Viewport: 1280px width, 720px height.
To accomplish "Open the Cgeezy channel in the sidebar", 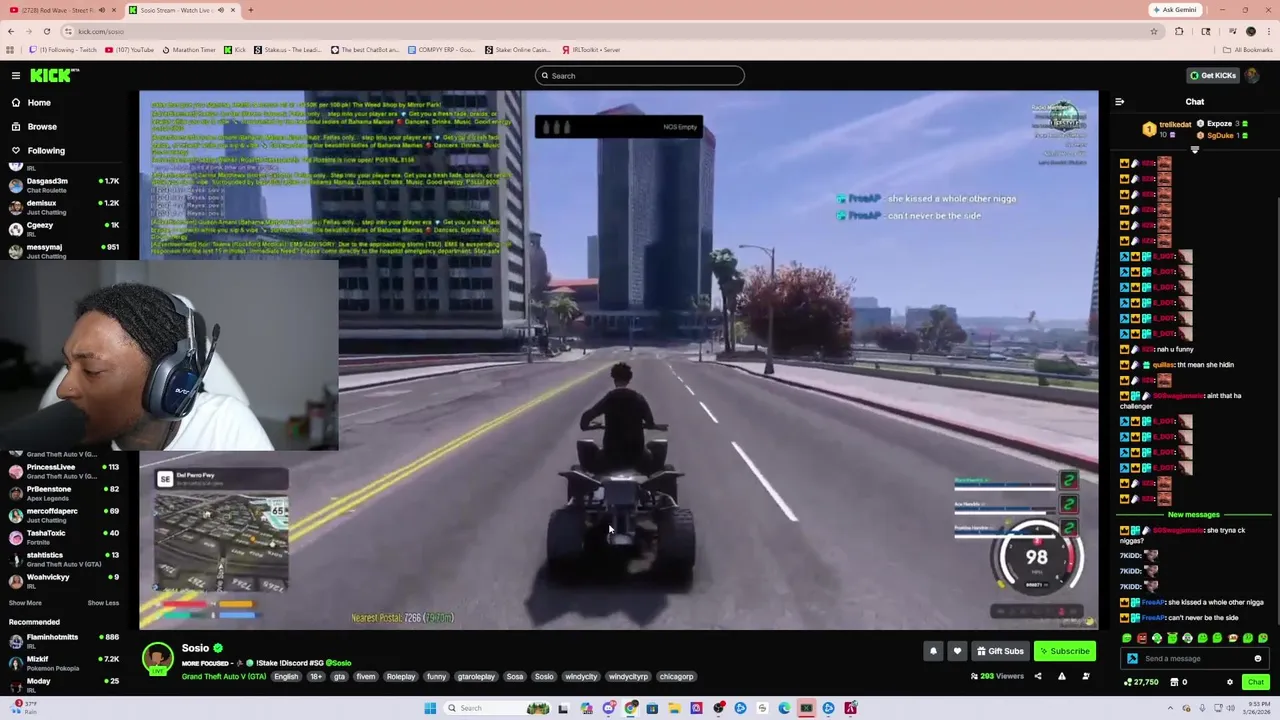I will (x=62, y=229).
